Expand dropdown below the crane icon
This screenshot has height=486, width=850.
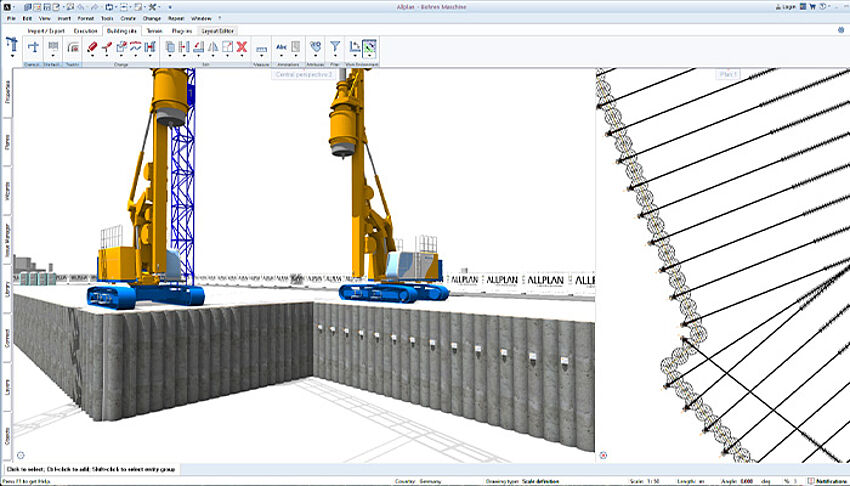click(13, 58)
